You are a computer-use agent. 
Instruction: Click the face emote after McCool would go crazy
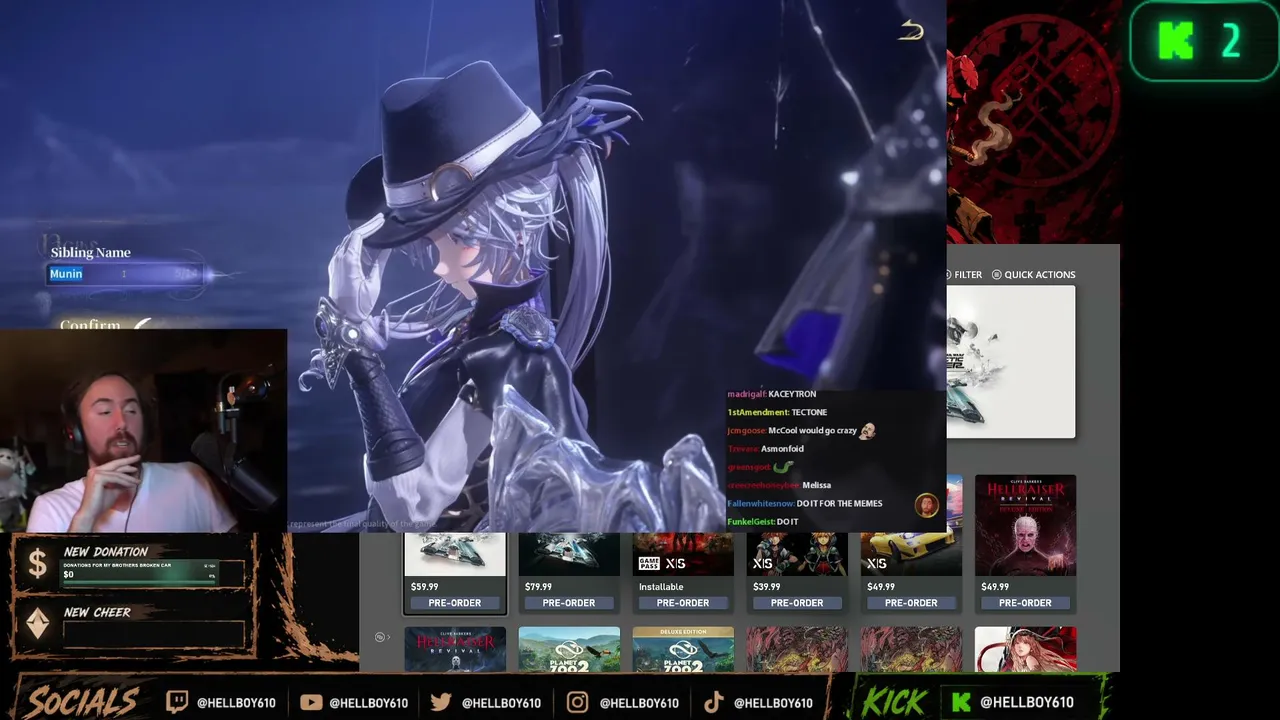click(x=867, y=431)
